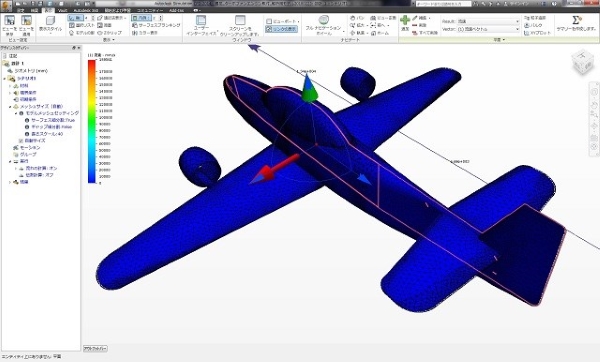The width and height of the screenshot is (600, 362).
Task: Switch to the Vault ribbon tab
Action: tap(62, 10)
